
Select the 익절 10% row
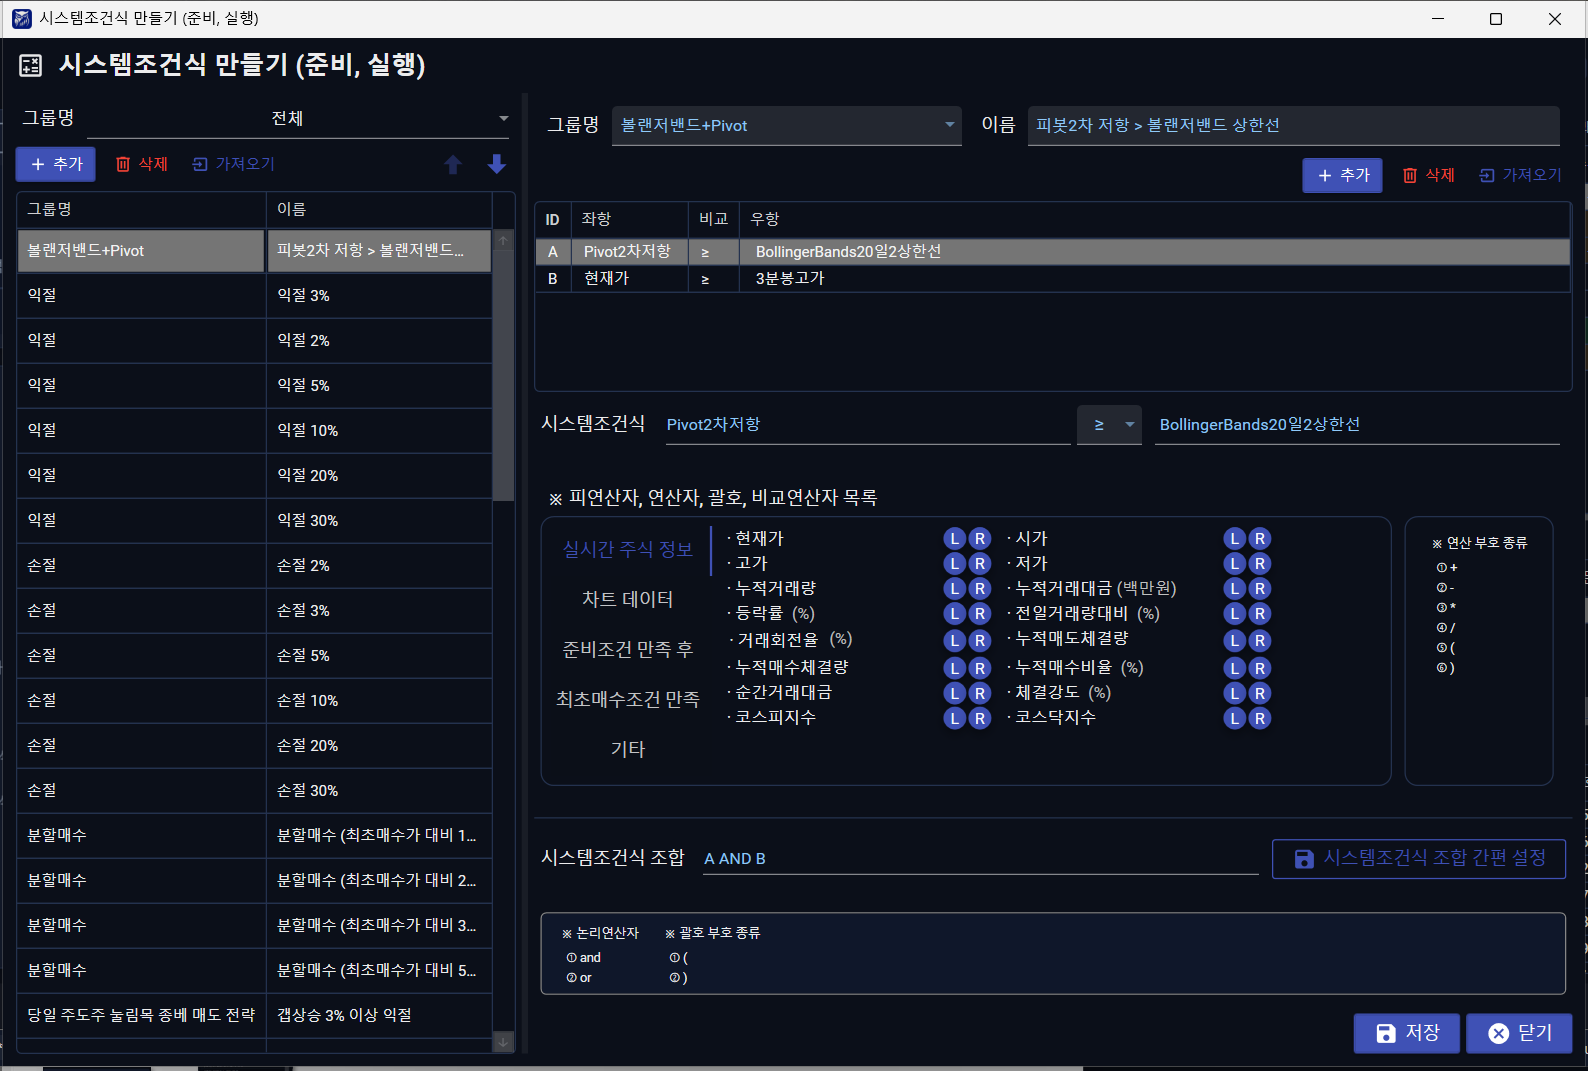(255, 431)
